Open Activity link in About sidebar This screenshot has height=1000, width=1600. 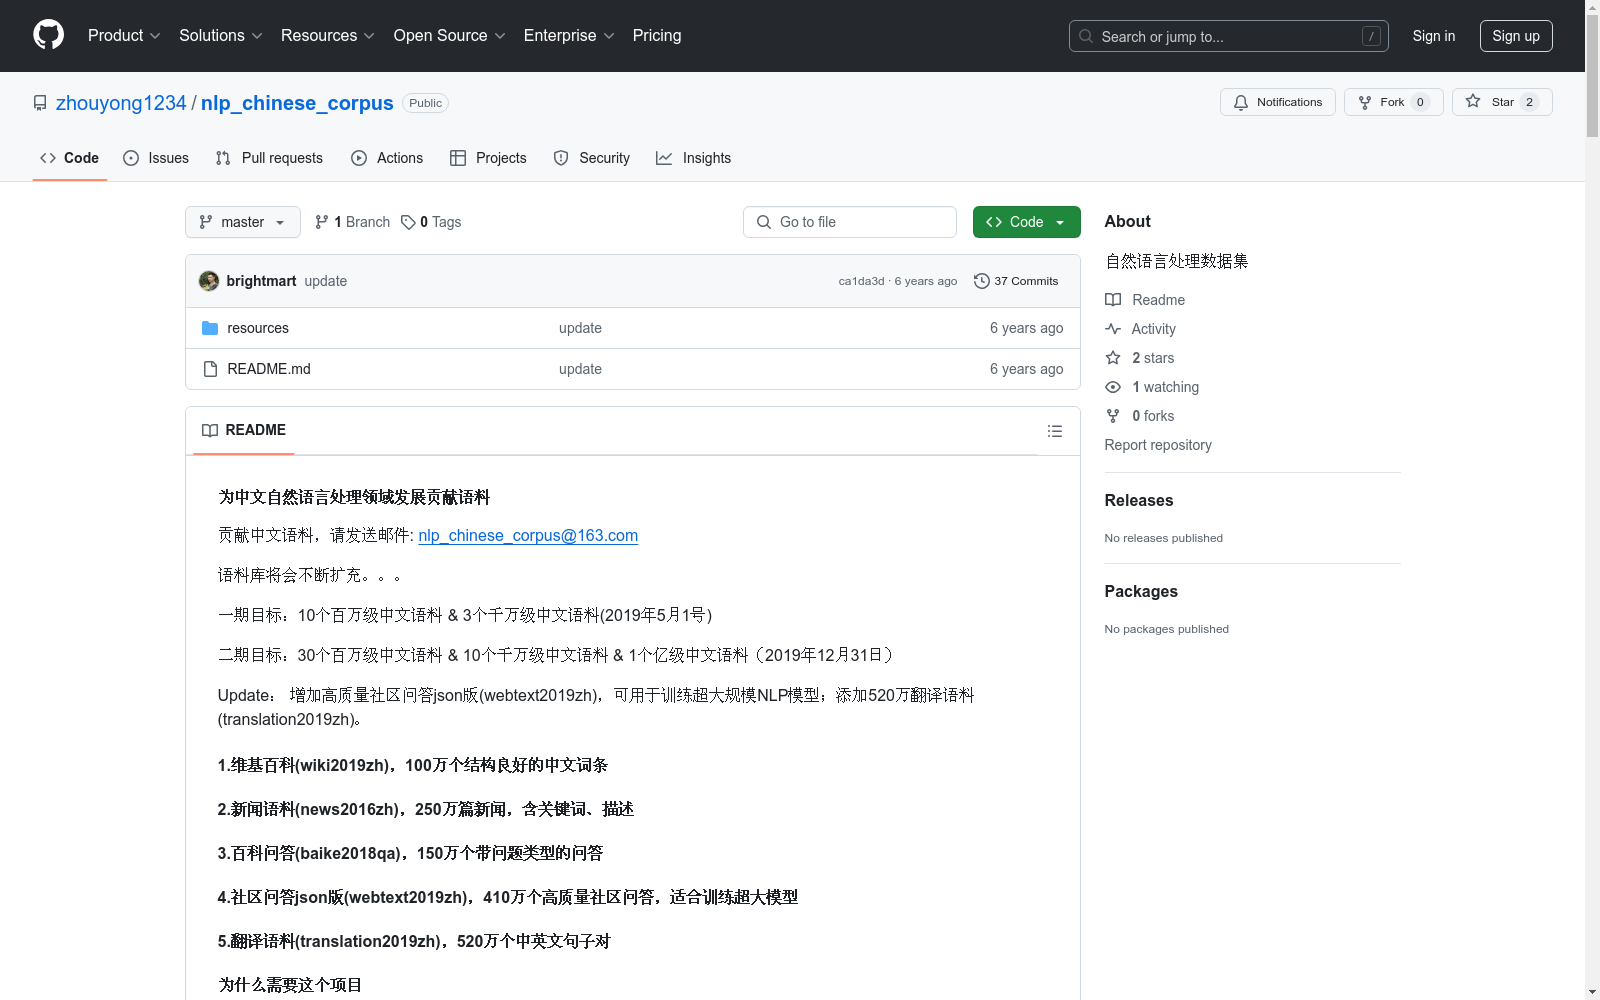(x=1140, y=329)
